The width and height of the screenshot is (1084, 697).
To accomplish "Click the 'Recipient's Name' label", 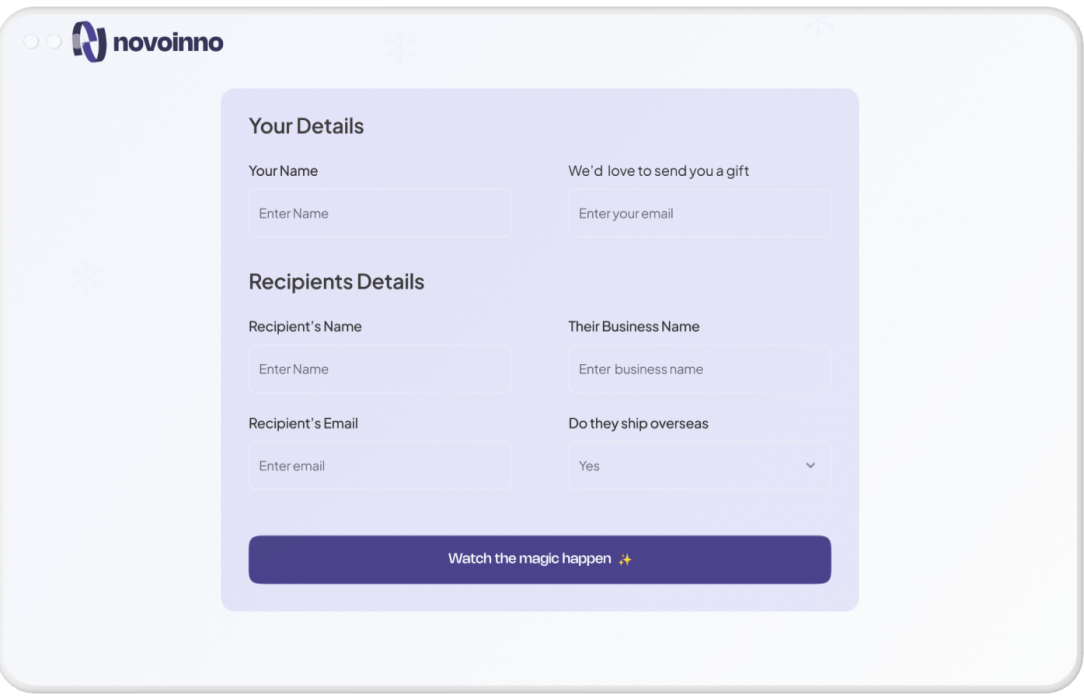I will pyautogui.click(x=305, y=326).
